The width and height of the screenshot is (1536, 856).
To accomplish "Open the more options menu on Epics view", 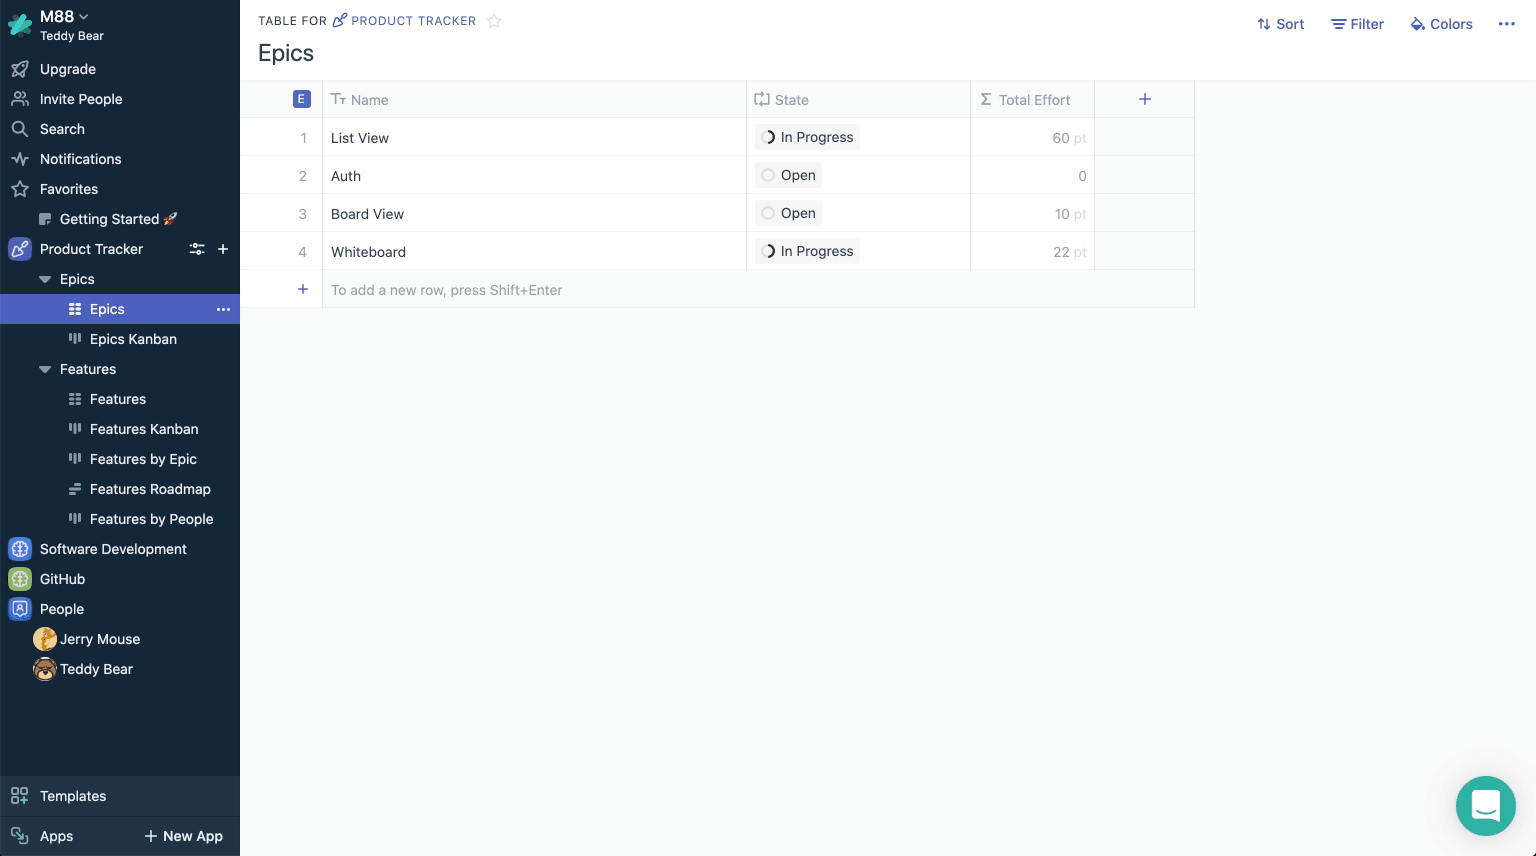I will [223, 309].
